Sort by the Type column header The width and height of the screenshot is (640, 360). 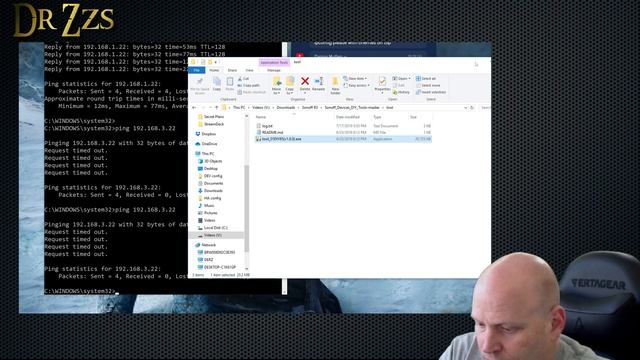(377, 117)
